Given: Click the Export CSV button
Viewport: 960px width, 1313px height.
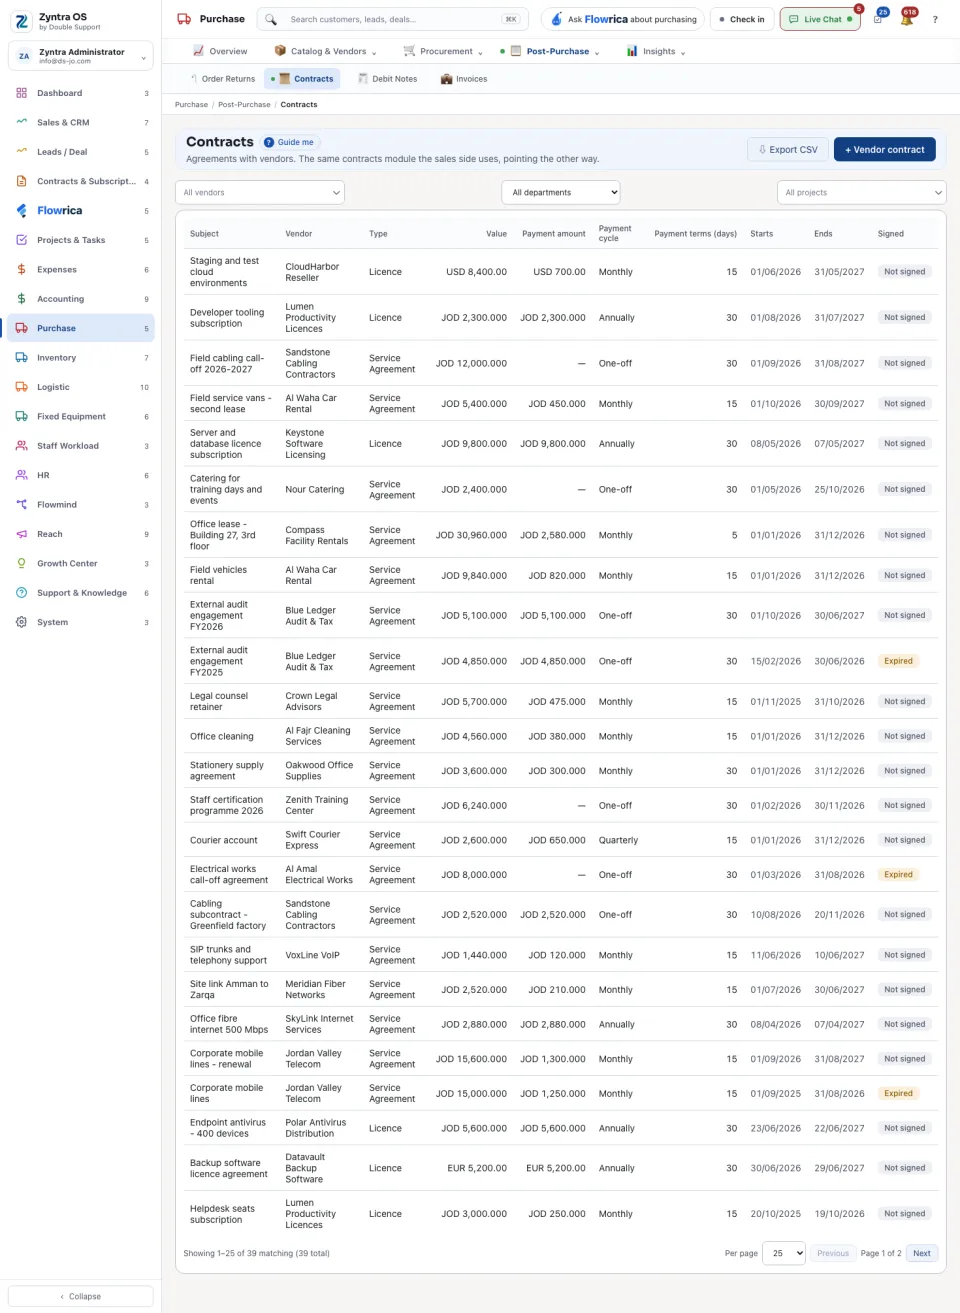Looking at the screenshot, I should click(x=788, y=150).
